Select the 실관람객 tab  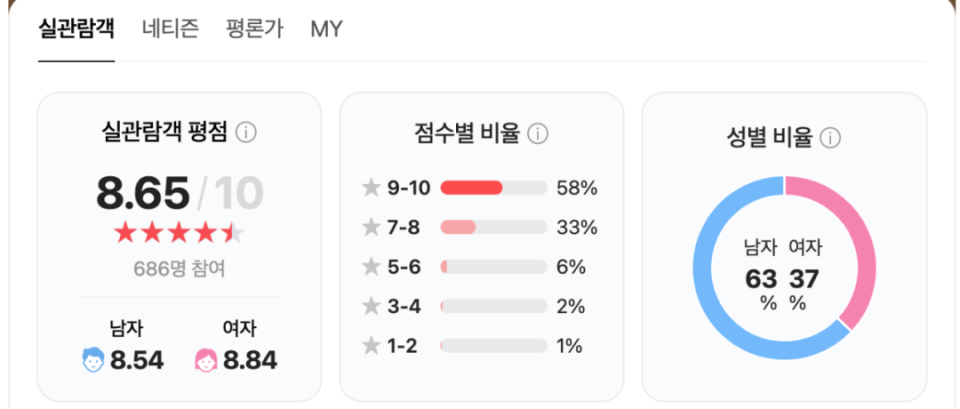pyautogui.click(x=76, y=29)
